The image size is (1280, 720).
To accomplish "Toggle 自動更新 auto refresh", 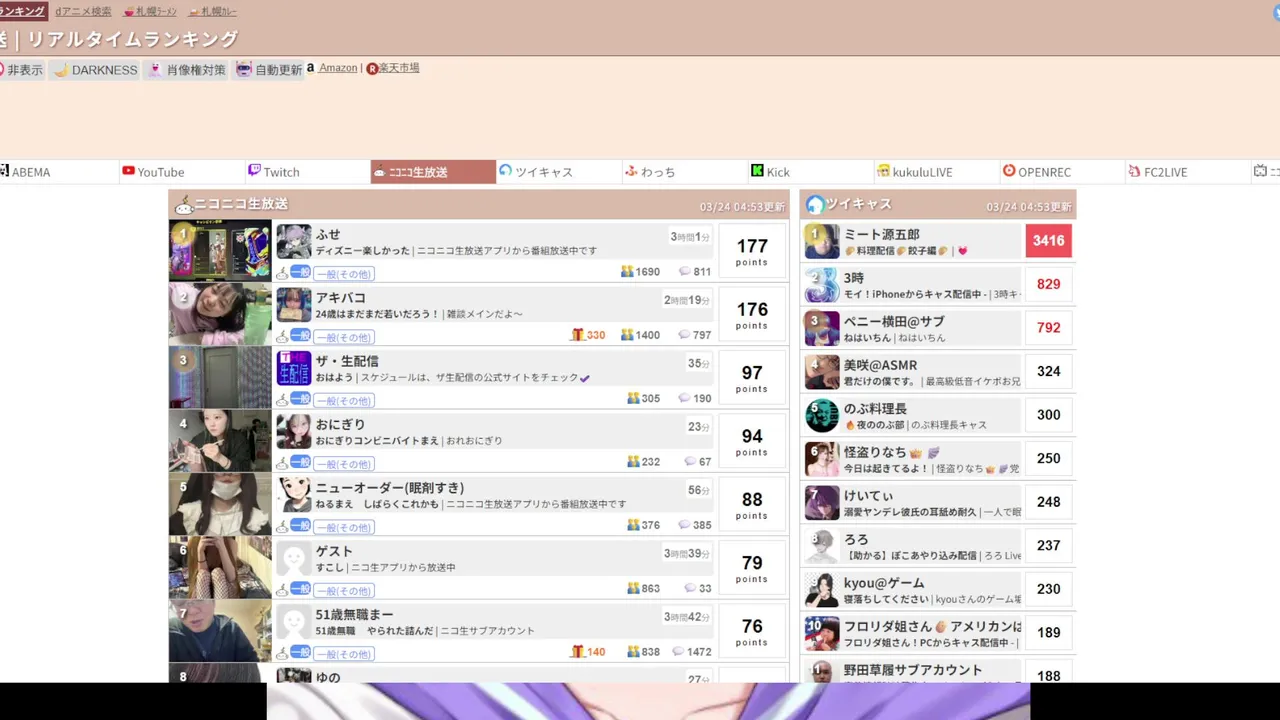I will 268,70.
